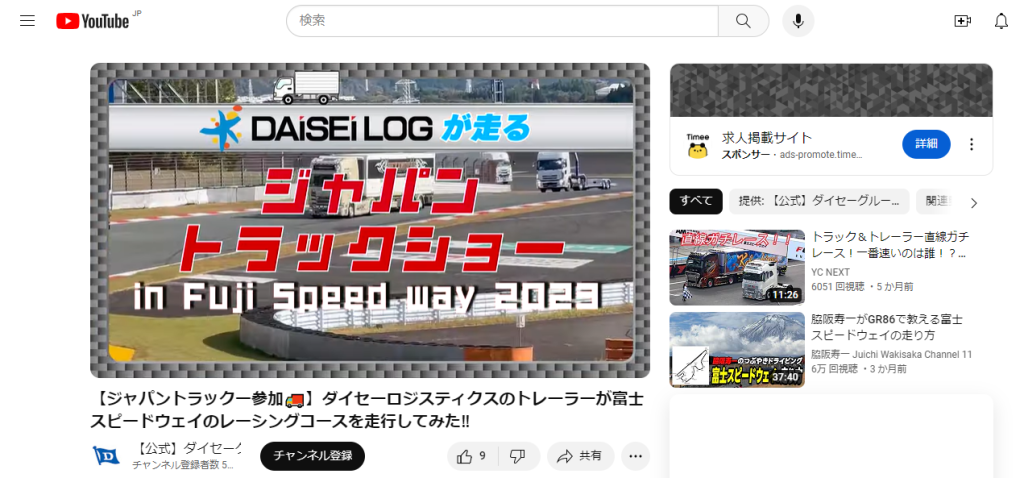1024x478 pixels.
Task: Open the hamburger guide menu
Action: coord(27,21)
